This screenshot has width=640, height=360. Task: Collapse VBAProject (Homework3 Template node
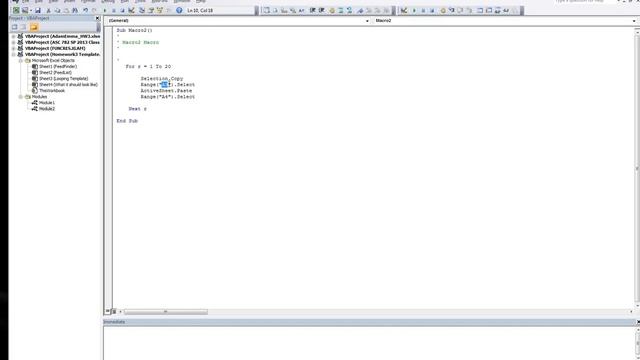click(13, 54)
